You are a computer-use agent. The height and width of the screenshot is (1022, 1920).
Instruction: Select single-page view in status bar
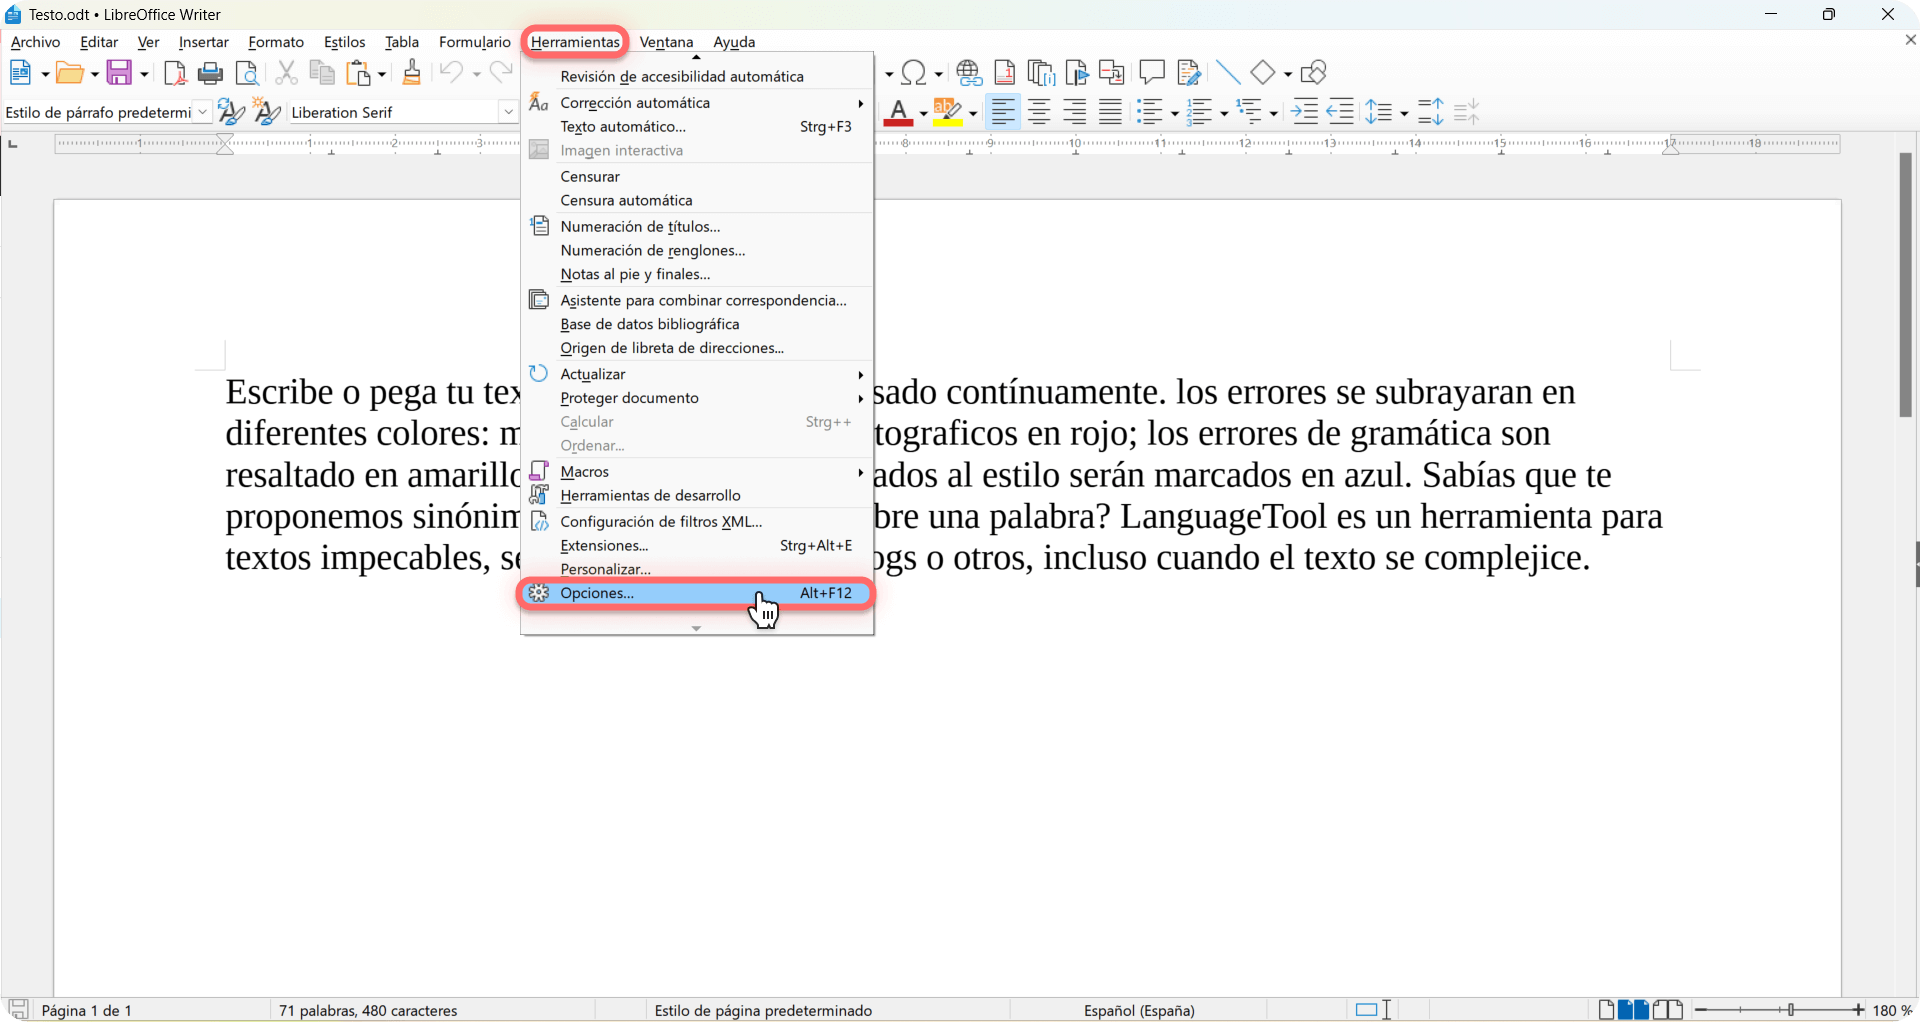tap(1606, 1010)
